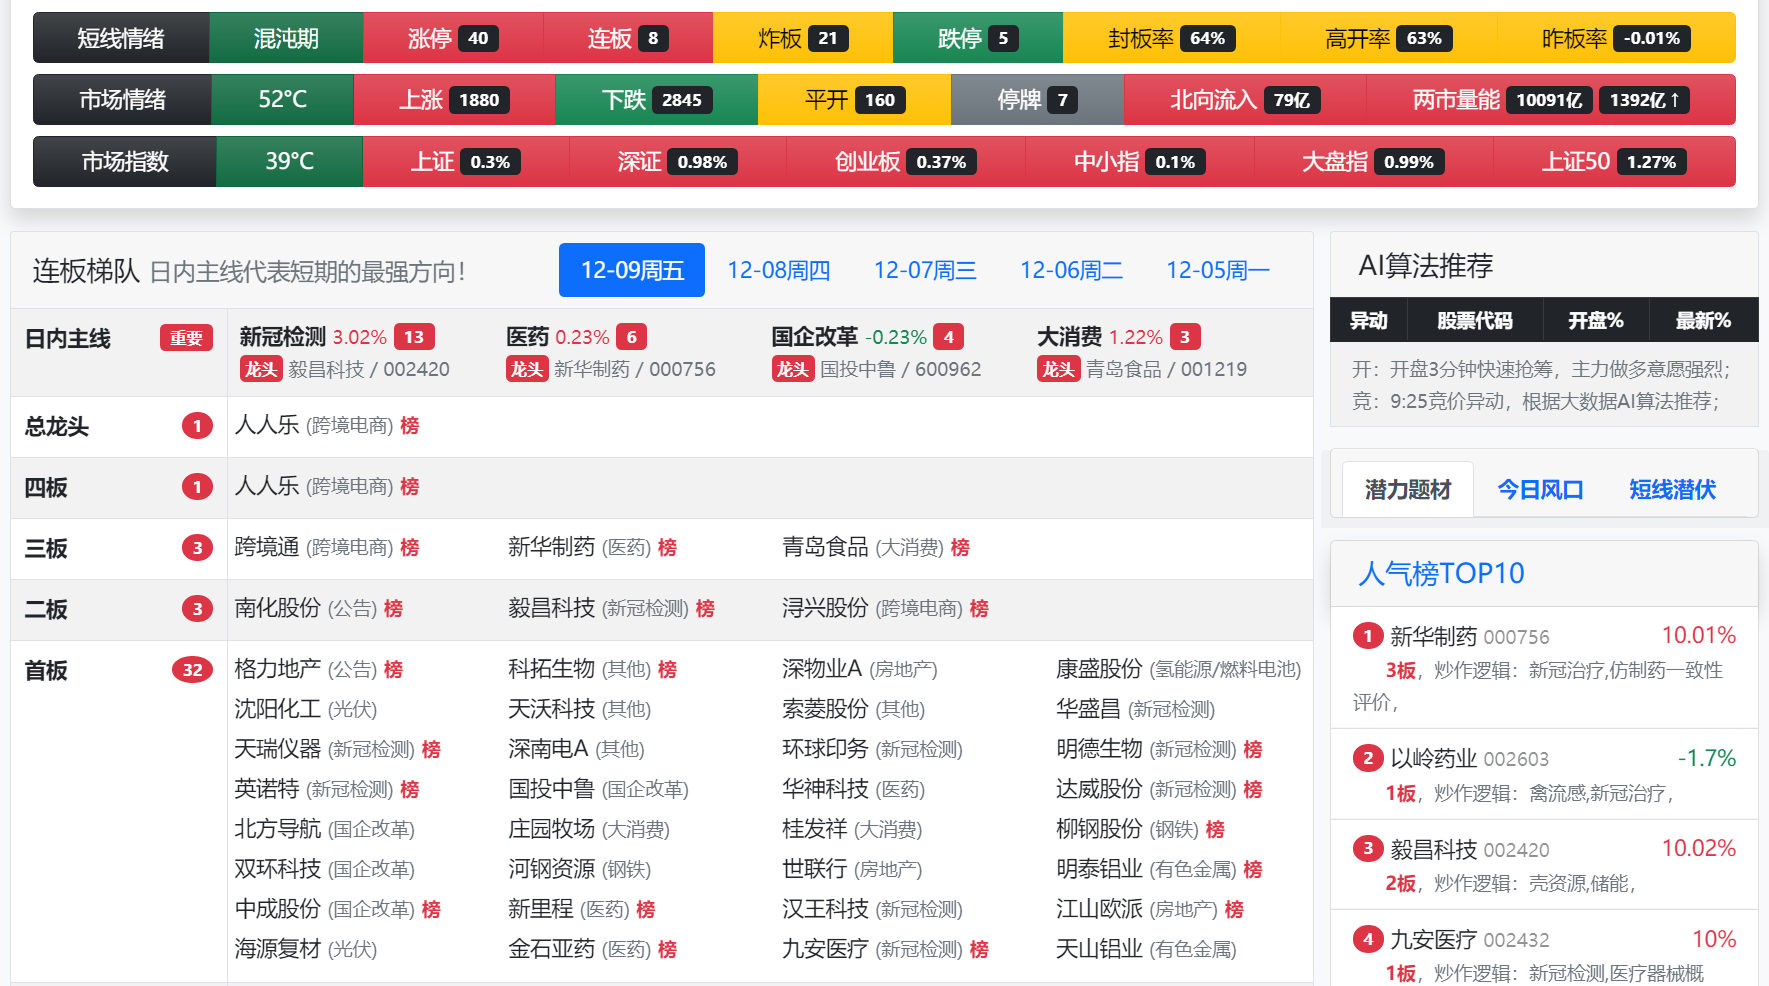Click the 龙头 tag beside 毅昌科技

coord(261,369)
